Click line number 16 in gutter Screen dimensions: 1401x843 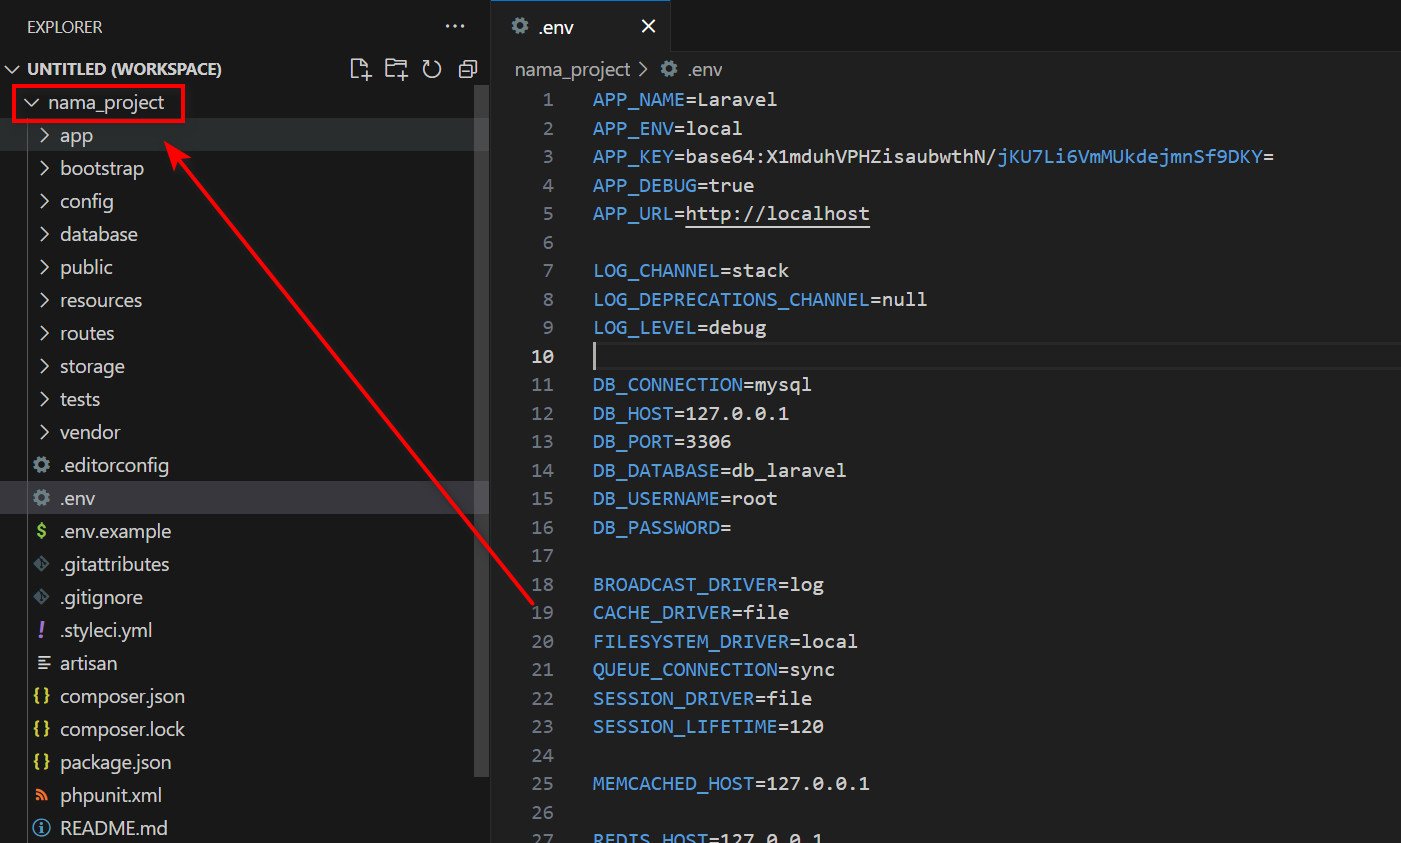click(x=542, y=527)
